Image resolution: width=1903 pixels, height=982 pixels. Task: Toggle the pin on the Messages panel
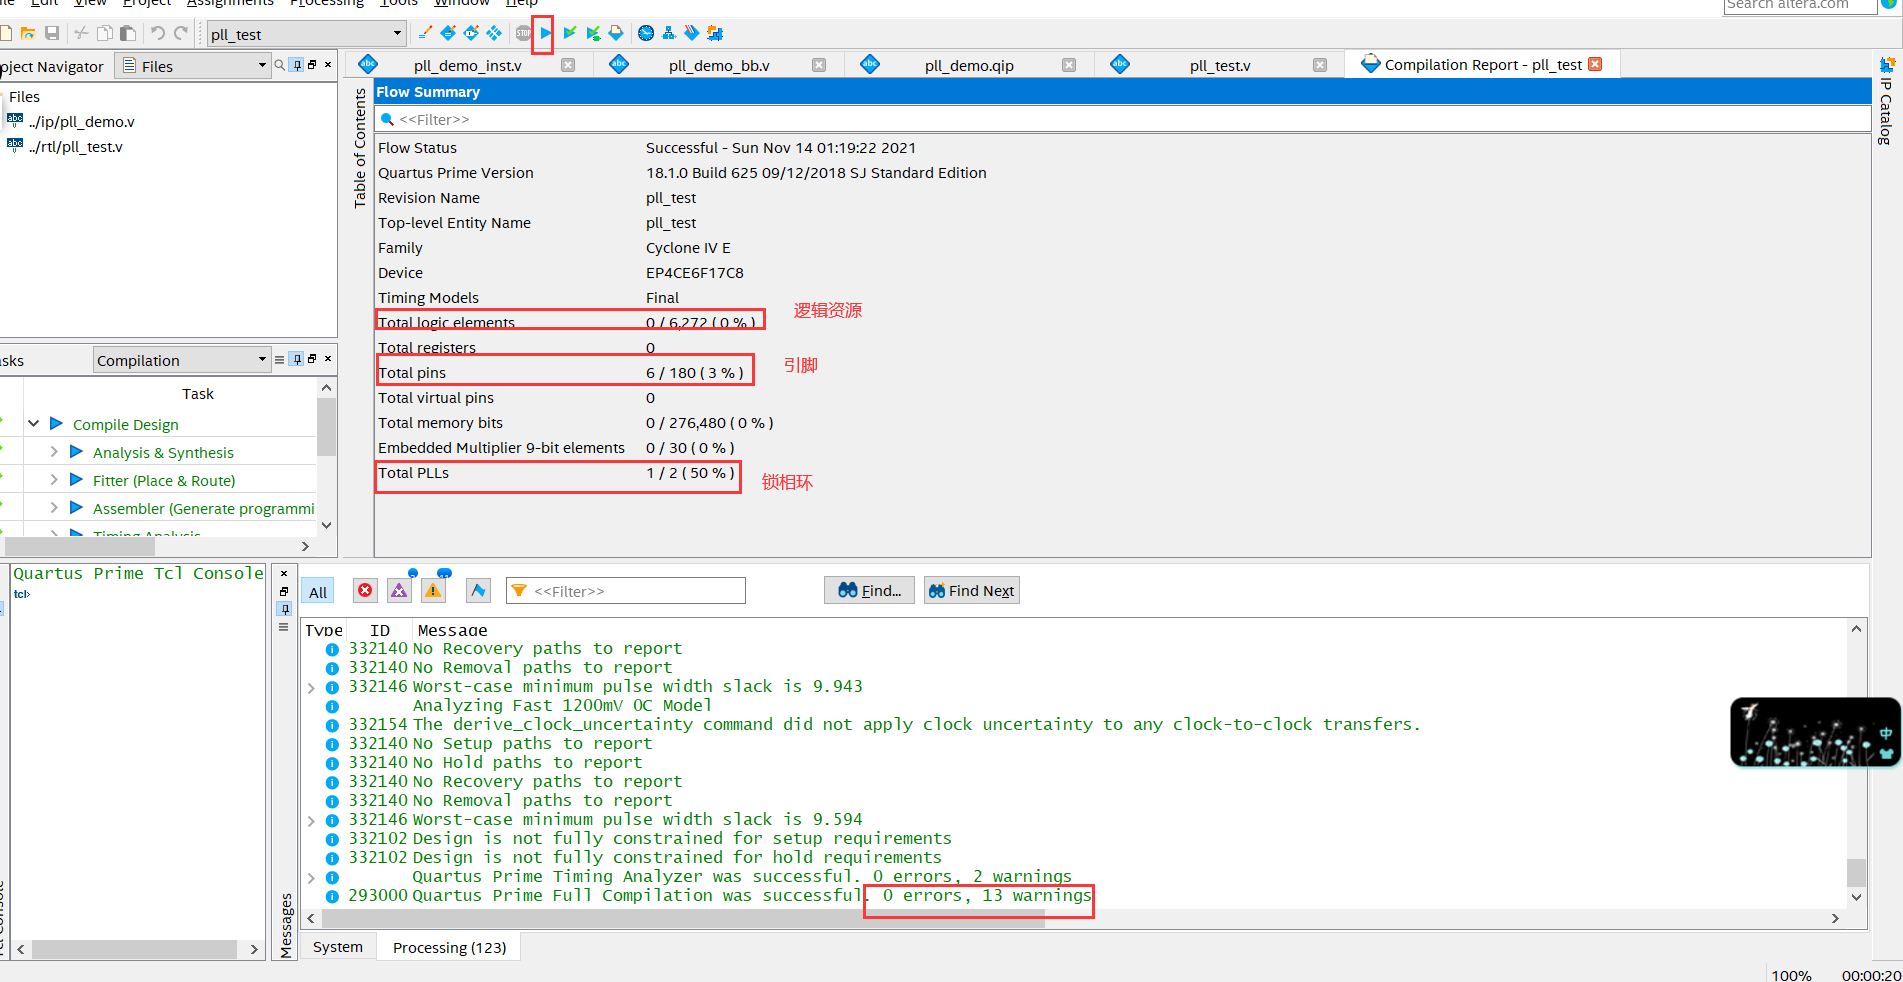pyautogui.click(x=285, y=609)
